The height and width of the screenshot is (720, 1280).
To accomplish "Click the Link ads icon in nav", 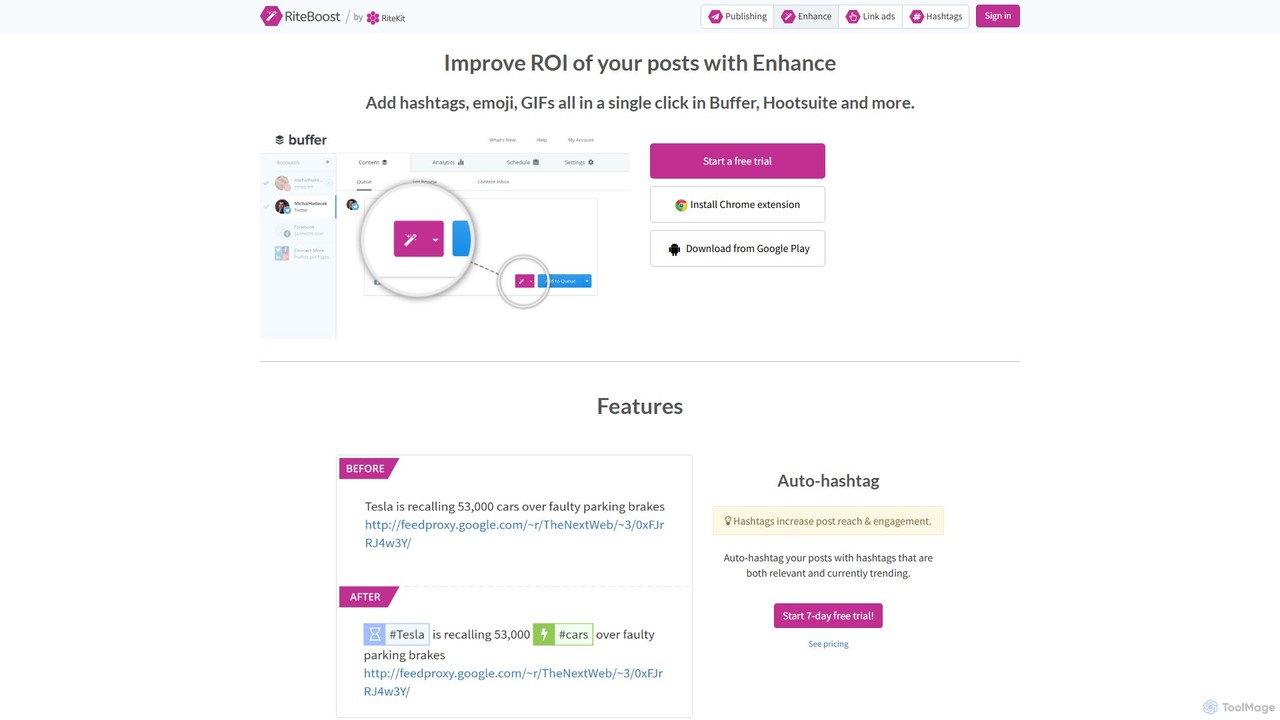I will point(852,16).
